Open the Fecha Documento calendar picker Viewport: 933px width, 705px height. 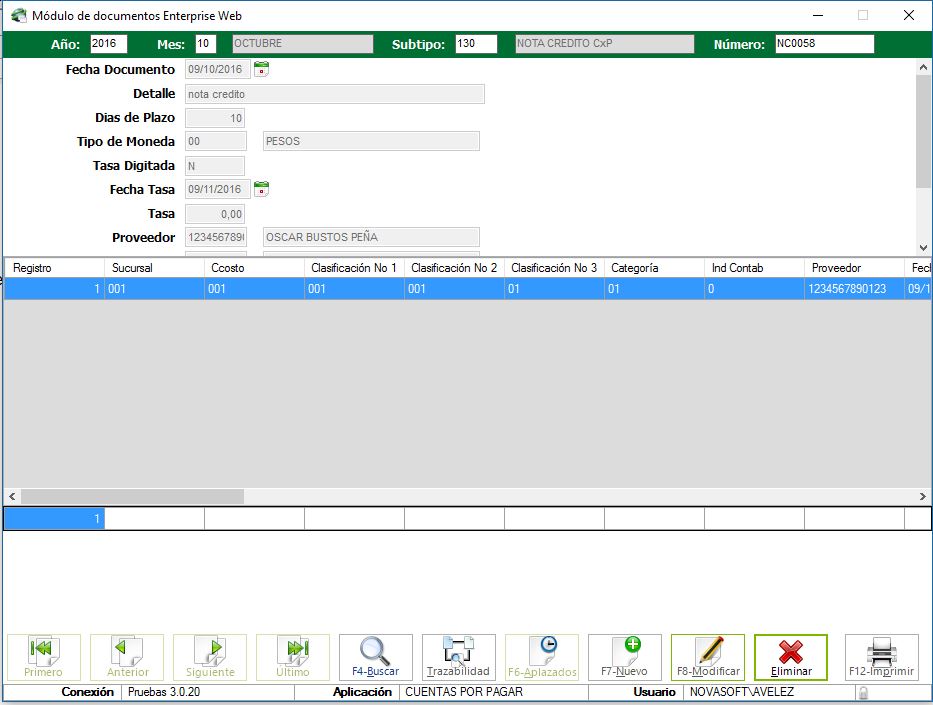[x=261, y=69]
